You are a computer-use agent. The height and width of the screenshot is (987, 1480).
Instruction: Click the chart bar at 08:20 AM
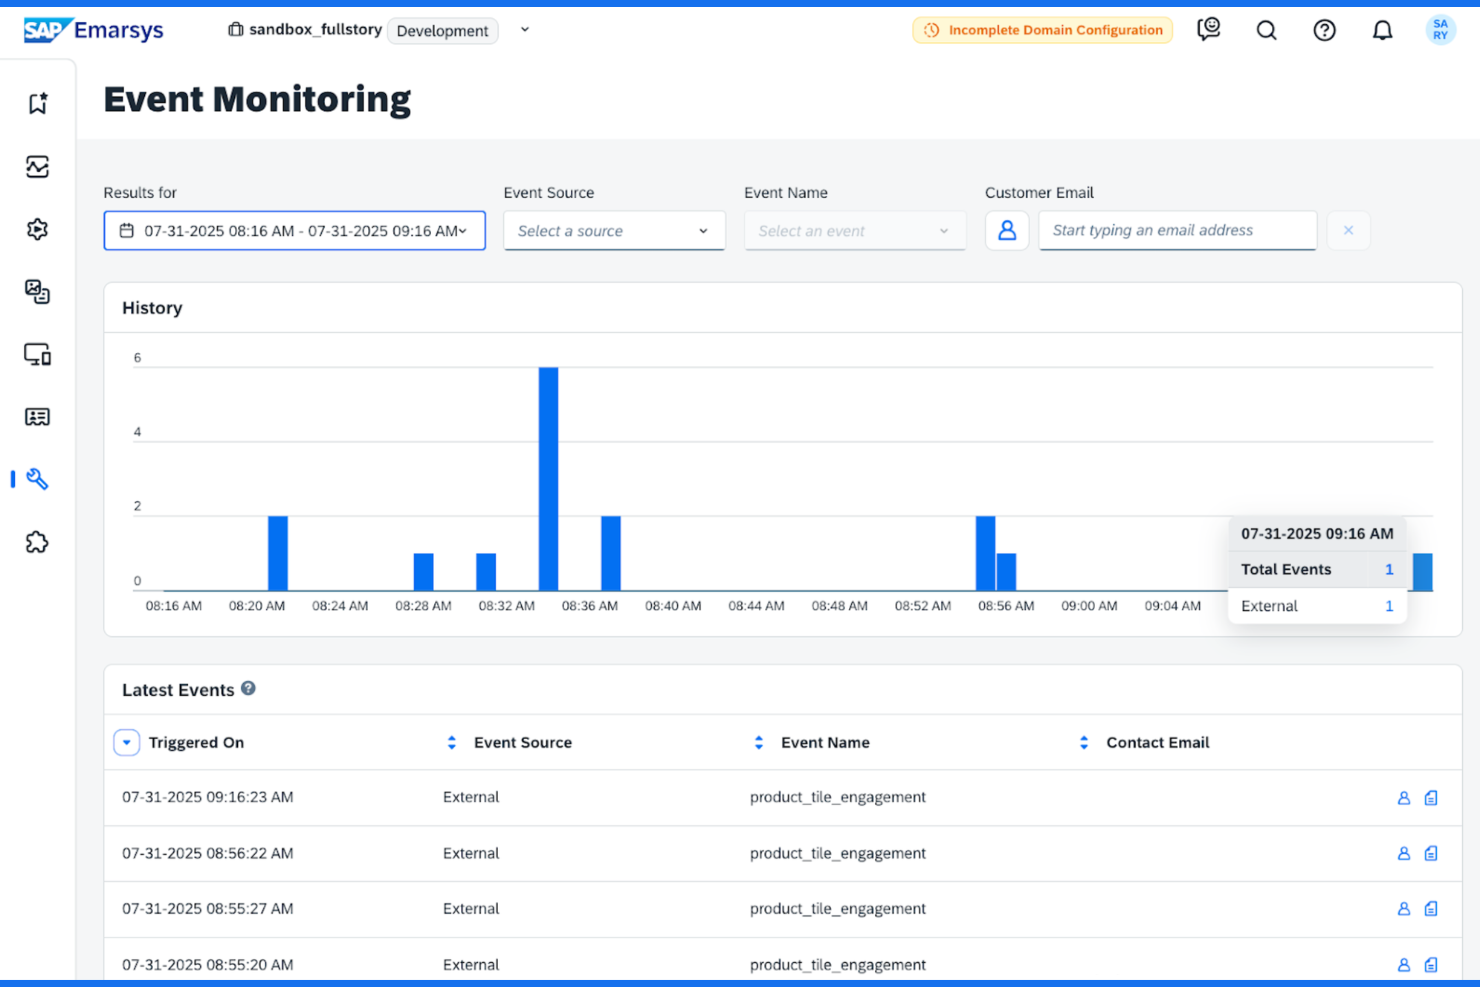click(x=278, y=553)
